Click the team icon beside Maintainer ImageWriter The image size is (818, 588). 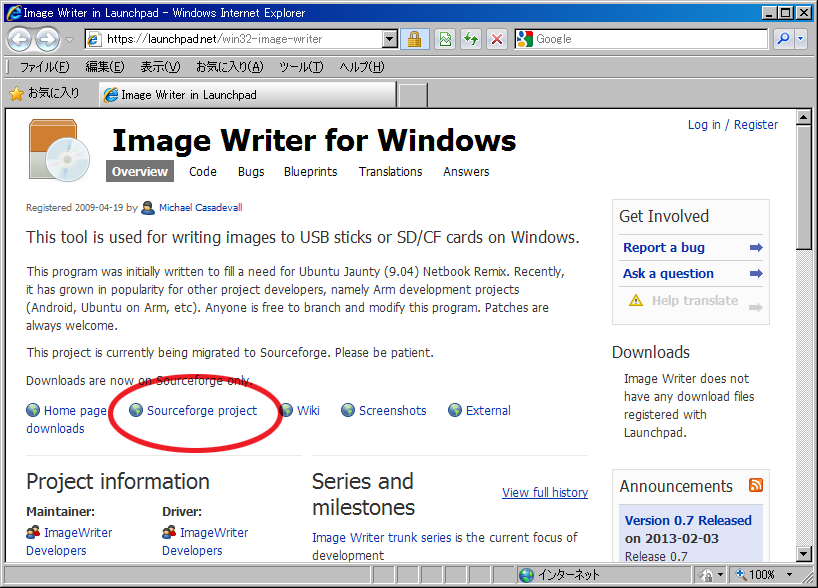coord(33,532)
